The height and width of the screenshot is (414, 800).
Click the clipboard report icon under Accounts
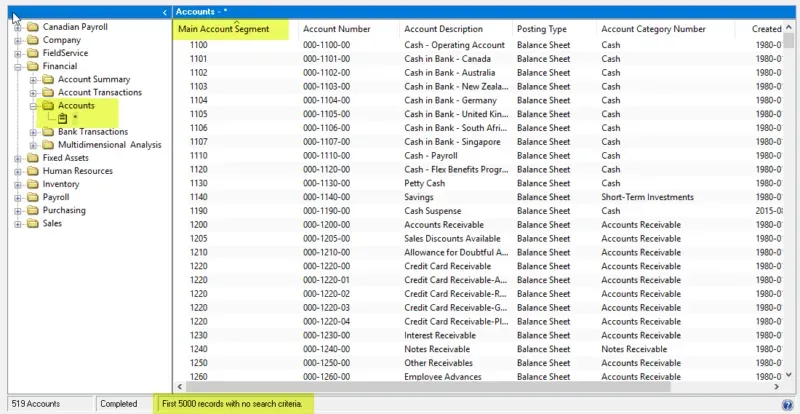coord(62,118)
